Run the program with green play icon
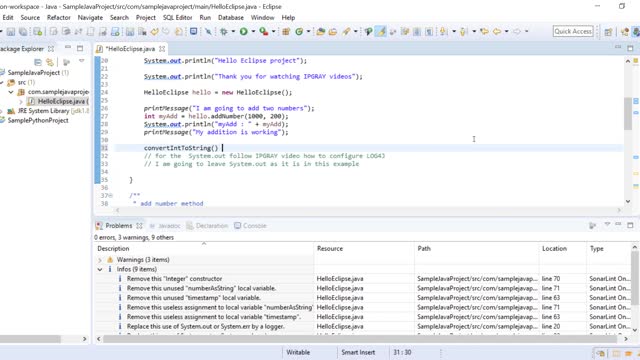 point(244,31)
